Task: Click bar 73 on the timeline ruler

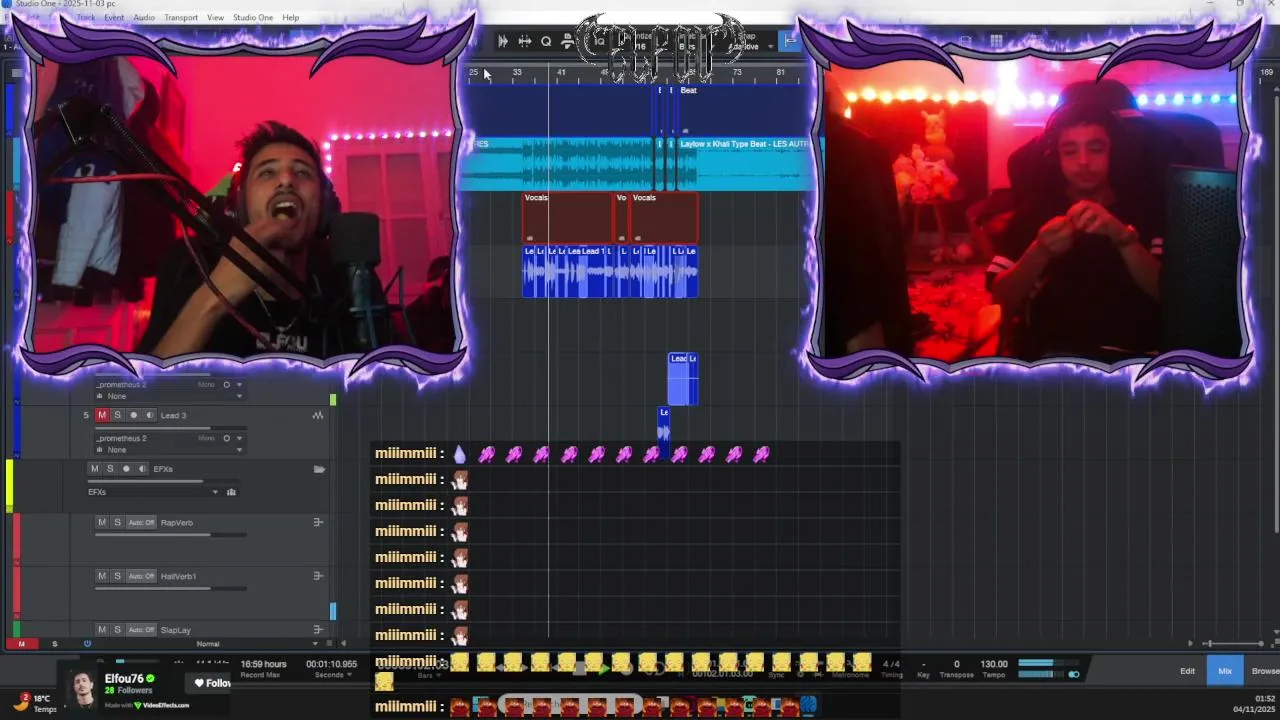Action: point(737,73)
